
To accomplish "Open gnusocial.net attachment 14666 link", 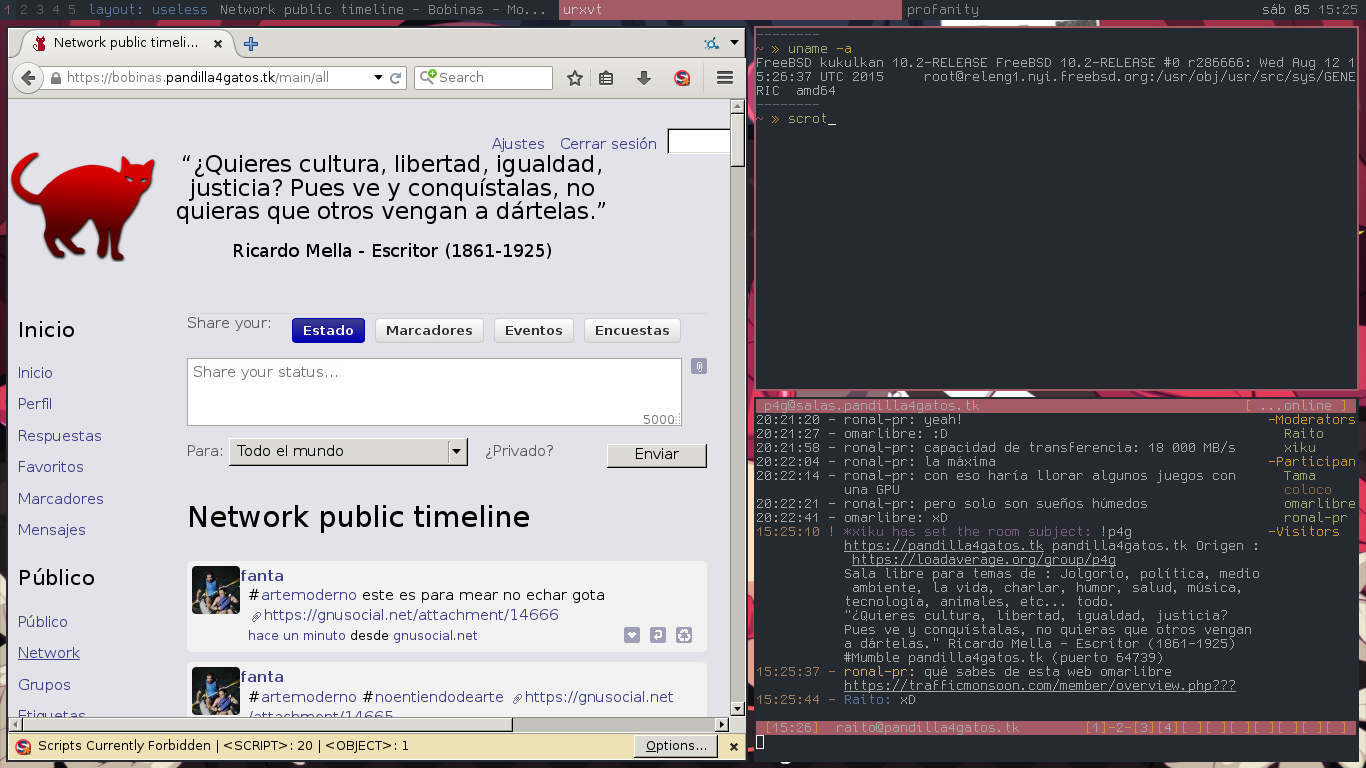I will (411, 615).
